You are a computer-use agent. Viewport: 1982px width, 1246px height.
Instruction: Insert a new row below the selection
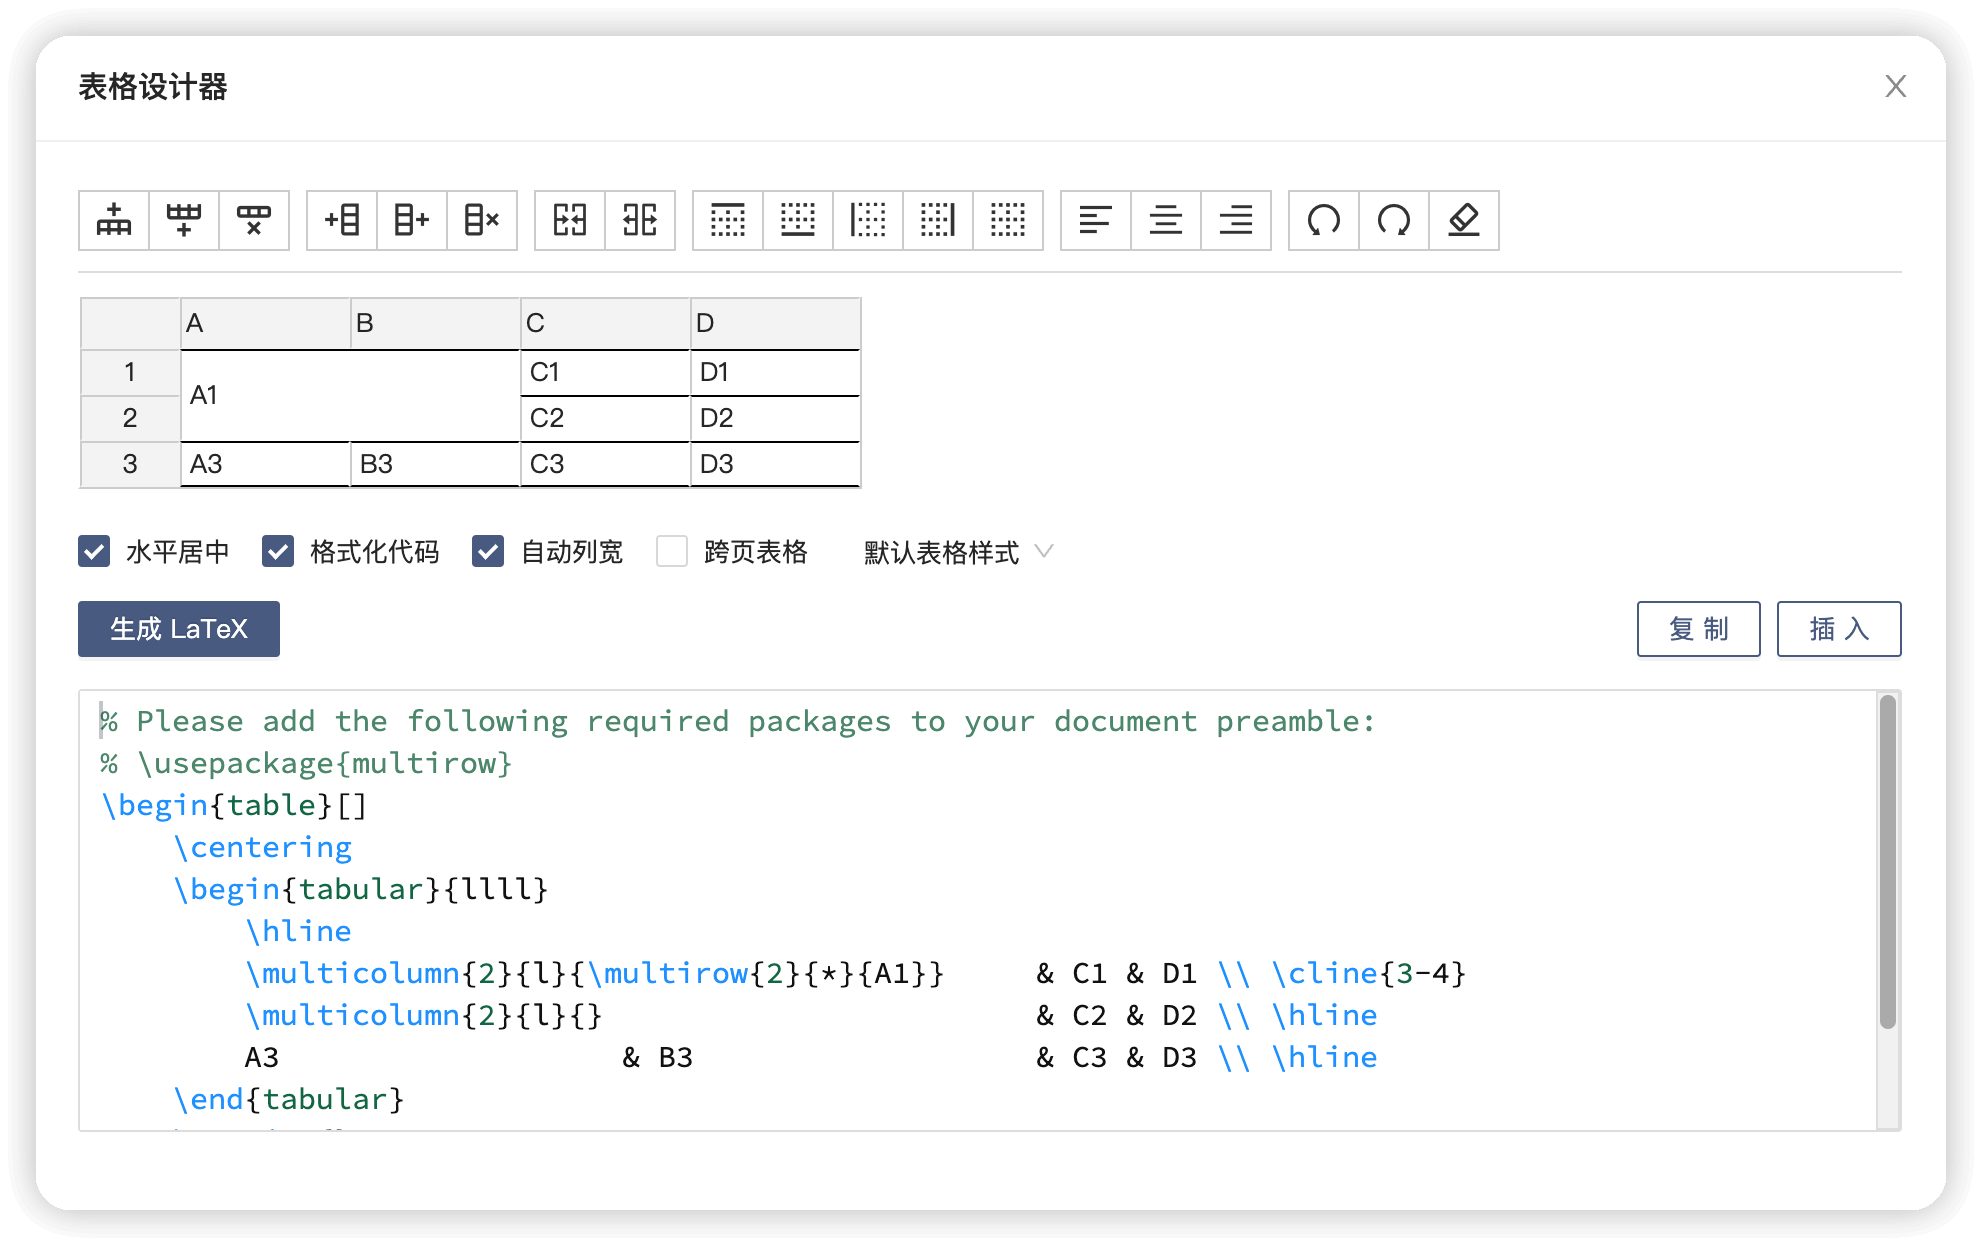tap(184, 220)
